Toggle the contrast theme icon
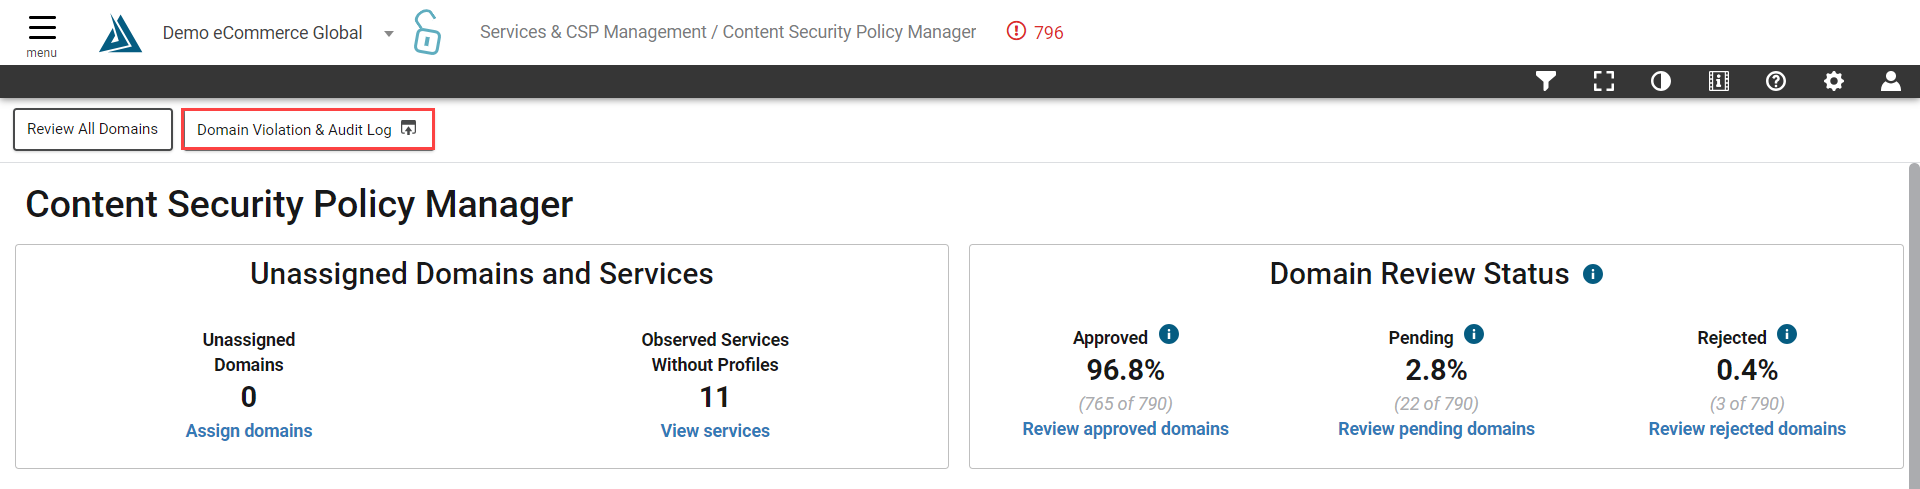 [x=1661, y=81]
